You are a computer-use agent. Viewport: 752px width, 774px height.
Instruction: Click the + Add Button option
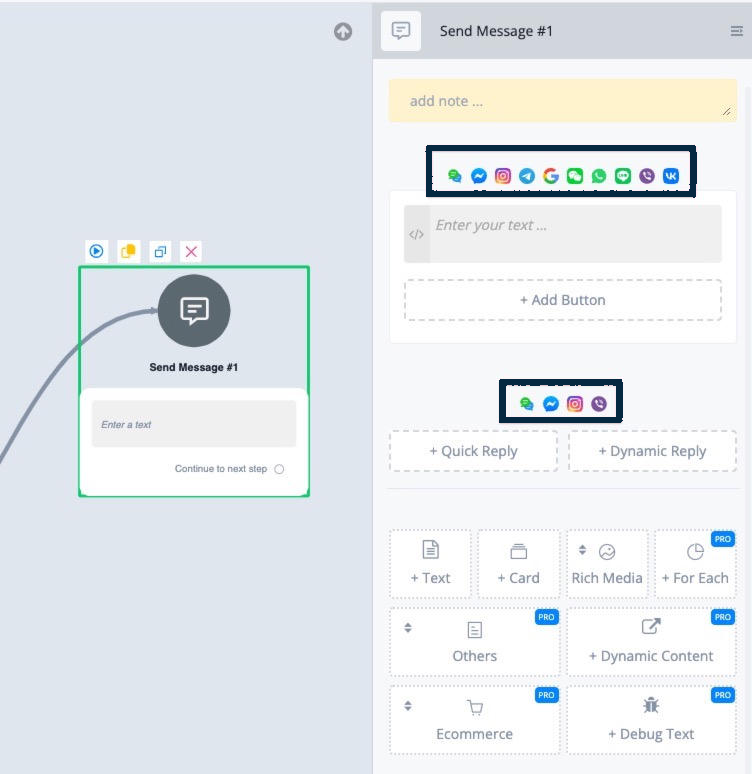(x=563, y=300)
